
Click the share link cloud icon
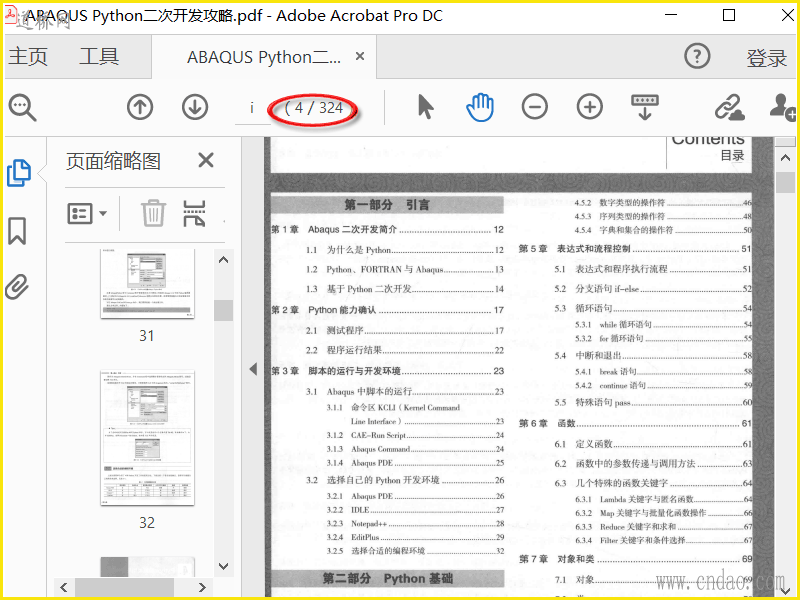(x=729, y=107)
